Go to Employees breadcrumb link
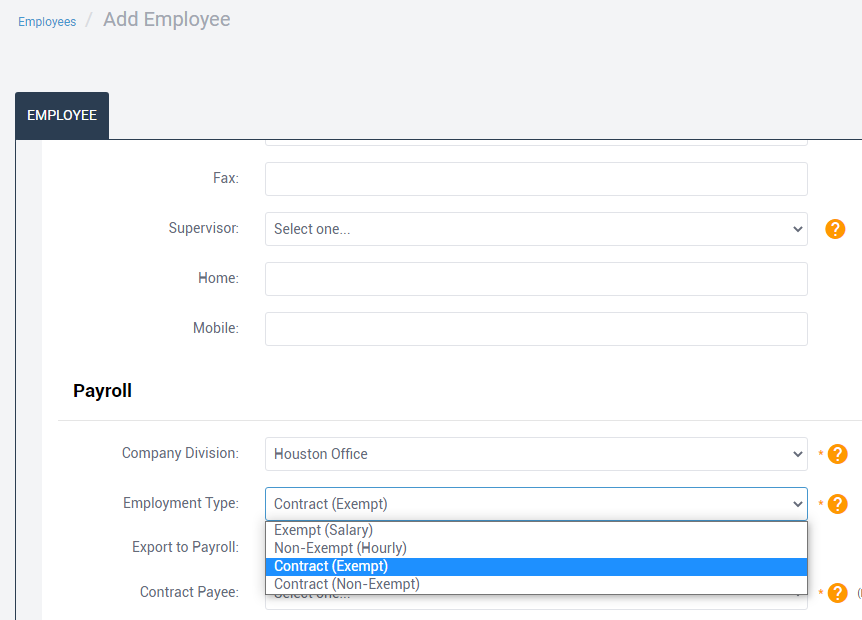This screenshot has width=862, height=620. pyautogui.click(x=47, y=22)
